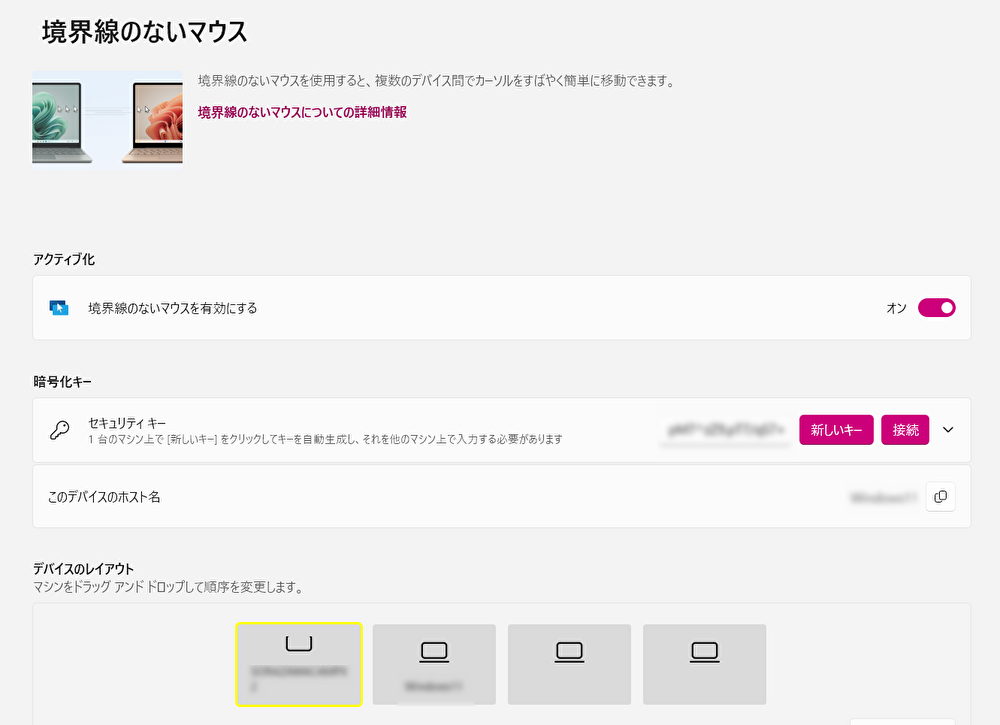
Task: Click the blurred name in the yellow-highlighted tile
Action: (299, 678)
